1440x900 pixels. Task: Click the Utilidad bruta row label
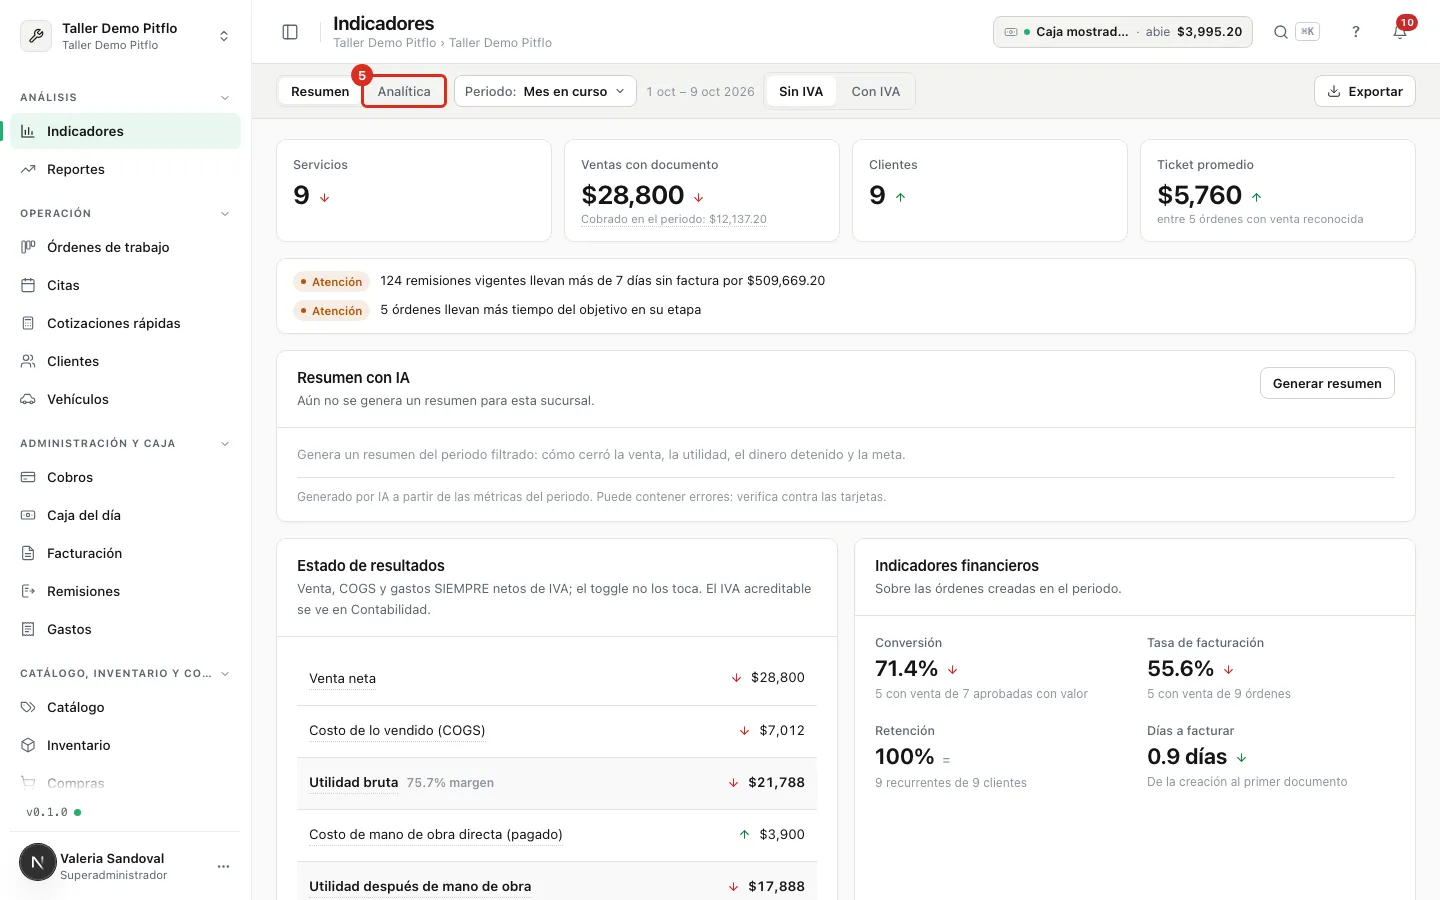tap(354, 782)
